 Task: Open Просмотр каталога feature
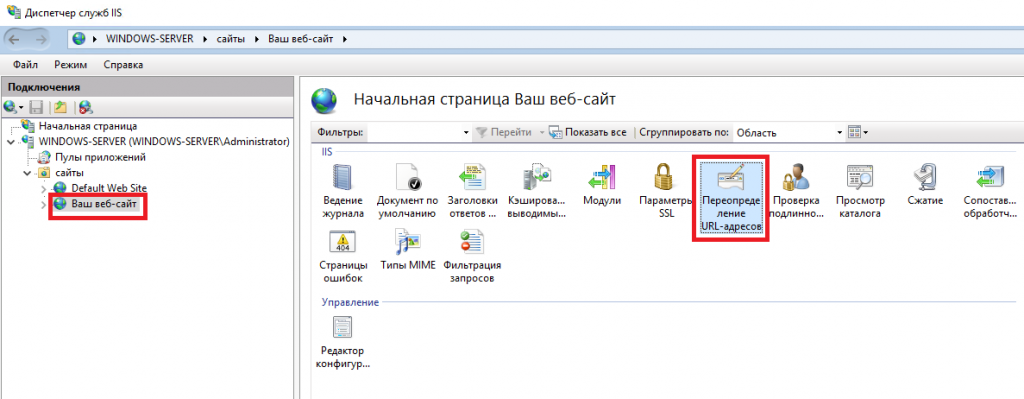coord(860,192)
